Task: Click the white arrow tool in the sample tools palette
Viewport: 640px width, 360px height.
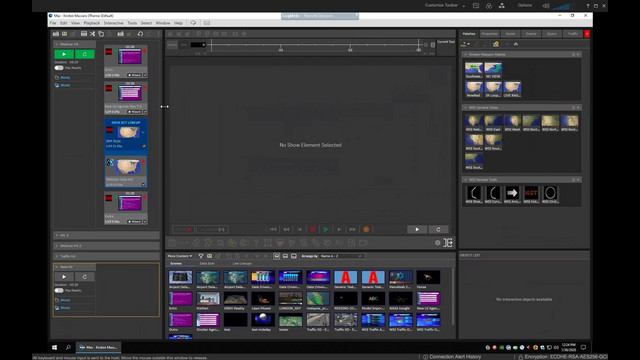Action: click(512, 193)
